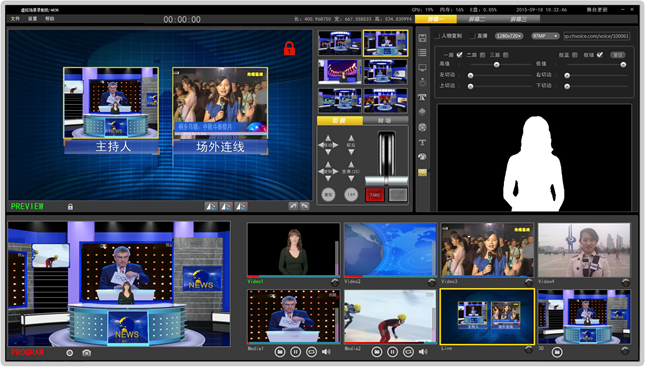The width and height of the screenshot is (645, 367).
Task: Select the Media2 skating clip thumbnail
Action: tap(390, 316)
